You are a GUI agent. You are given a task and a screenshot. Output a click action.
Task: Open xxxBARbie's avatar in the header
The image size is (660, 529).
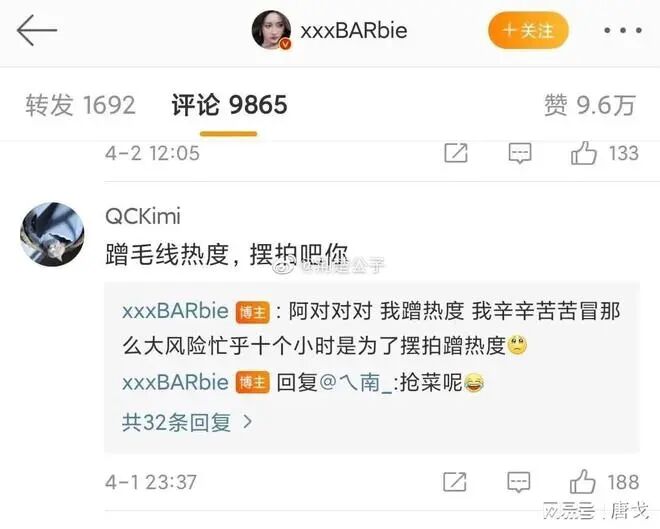(x=271, y=30)
